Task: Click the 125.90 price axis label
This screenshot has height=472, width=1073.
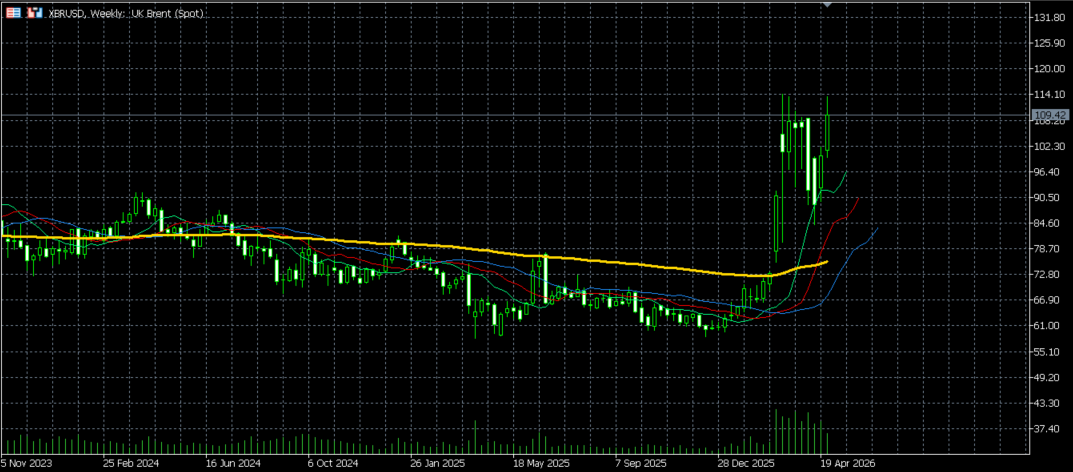Action: click(x=1050, y=43)
